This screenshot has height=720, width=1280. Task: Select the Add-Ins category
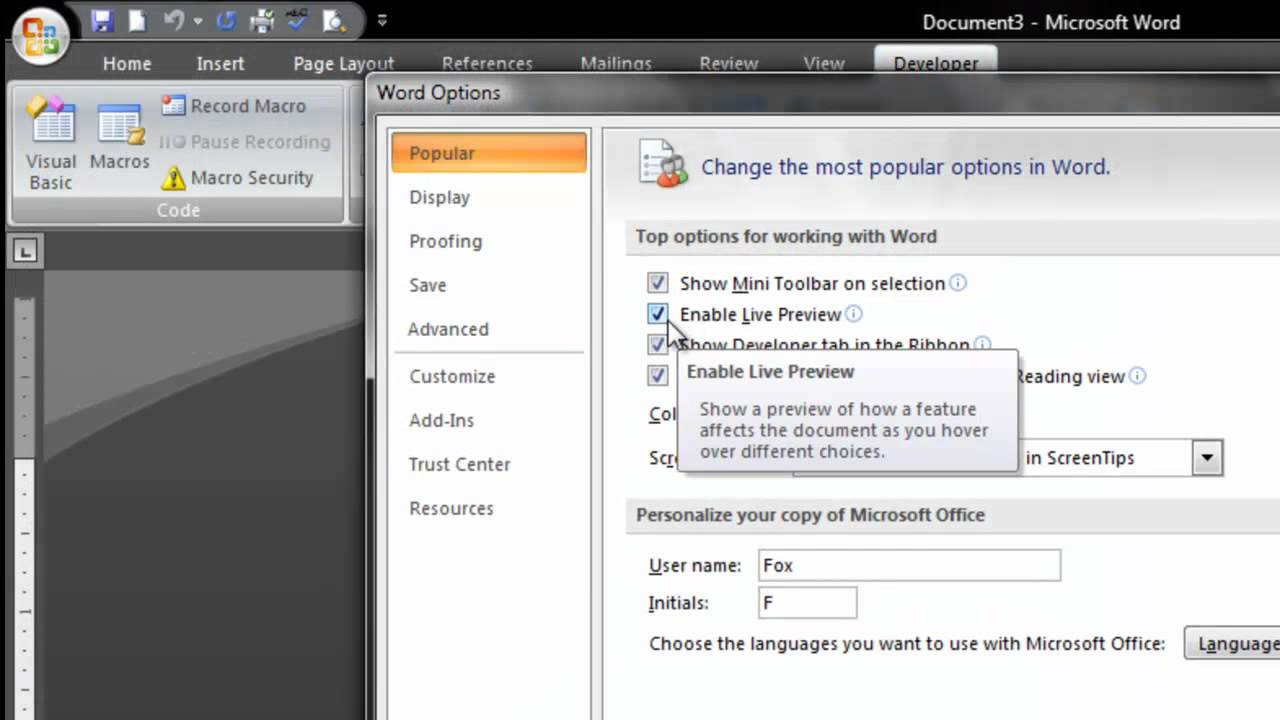(489, 420)
